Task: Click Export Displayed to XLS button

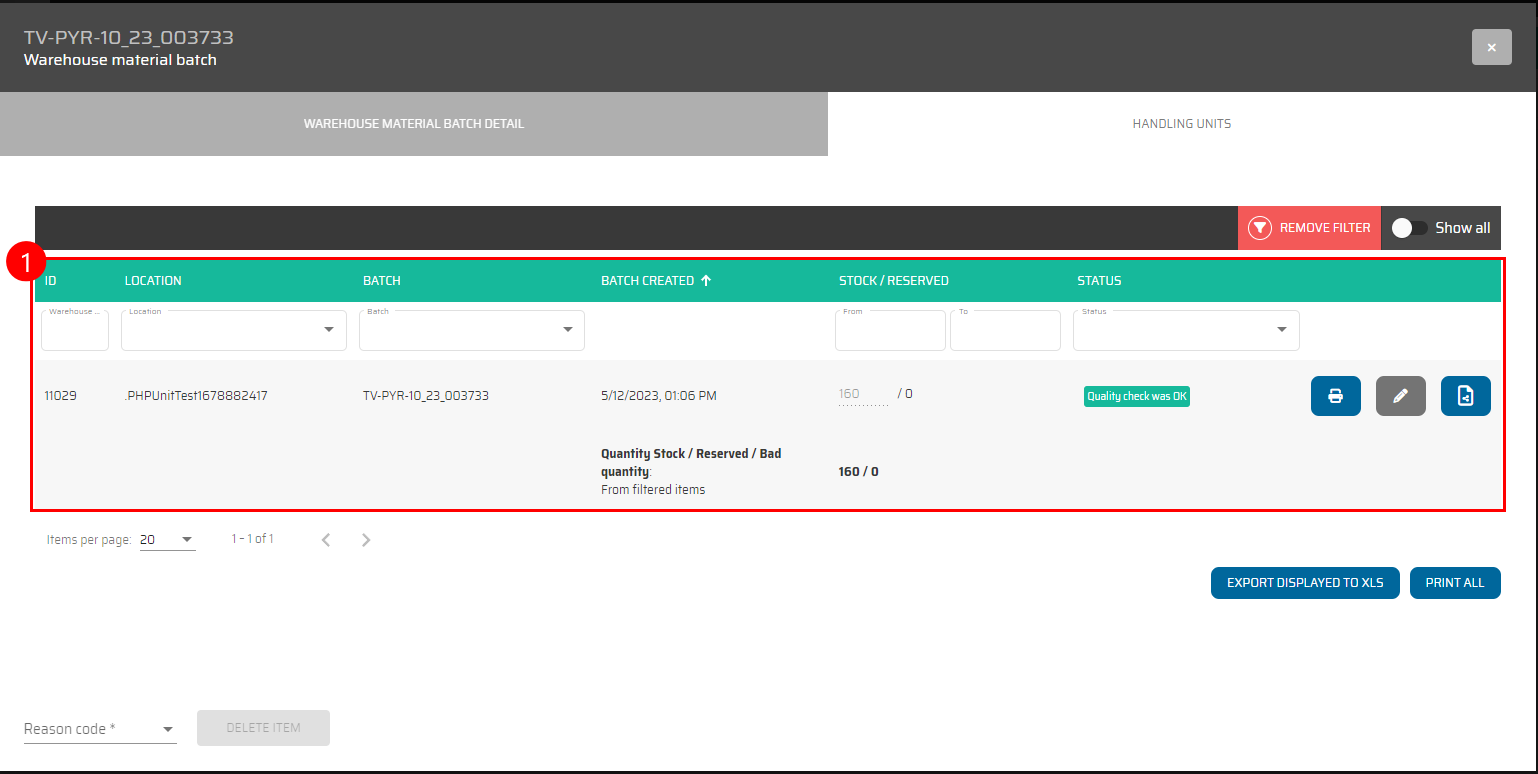Action: [1304, 583]
